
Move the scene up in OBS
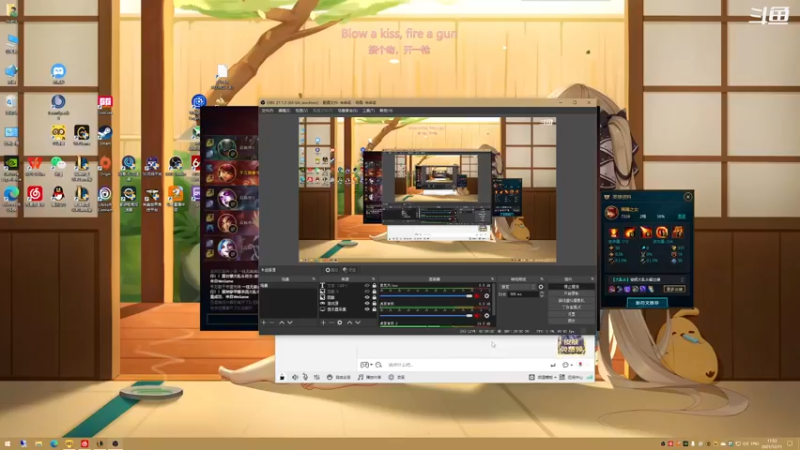coord(282,322)
